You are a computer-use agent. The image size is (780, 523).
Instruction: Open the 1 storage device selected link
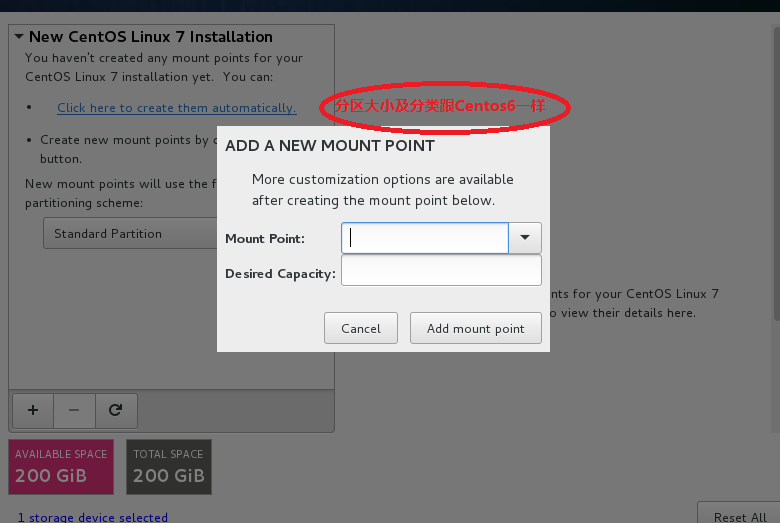pos(93,518)
